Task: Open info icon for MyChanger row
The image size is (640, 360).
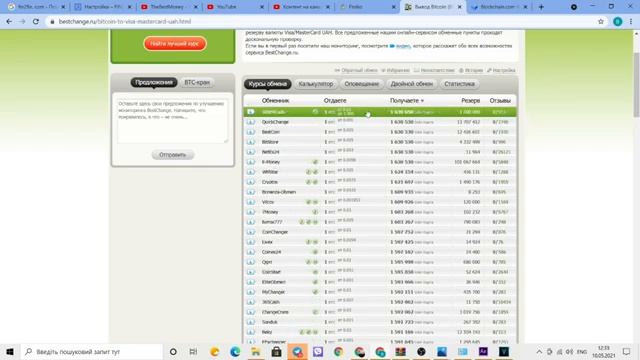Action: 251,292
